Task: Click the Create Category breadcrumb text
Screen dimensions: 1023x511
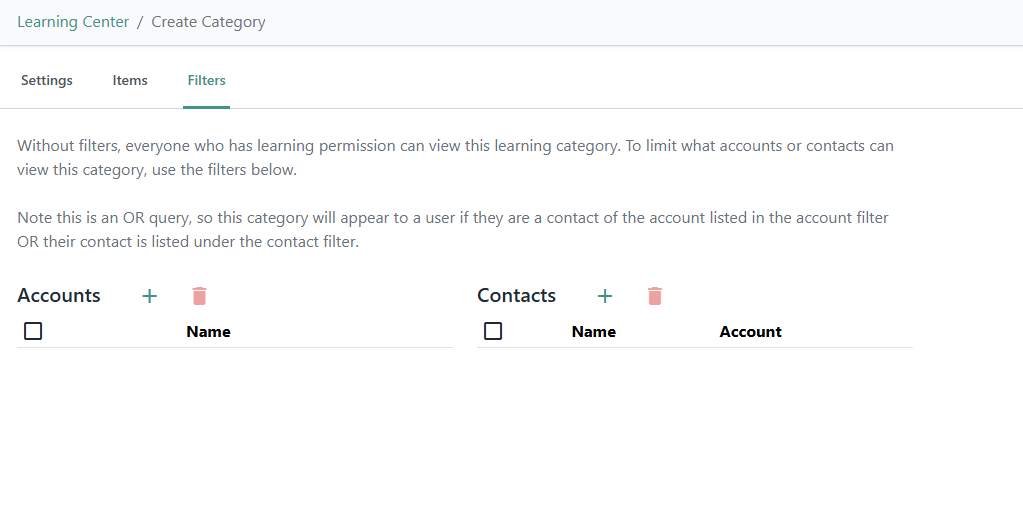Action: [208, 22]
